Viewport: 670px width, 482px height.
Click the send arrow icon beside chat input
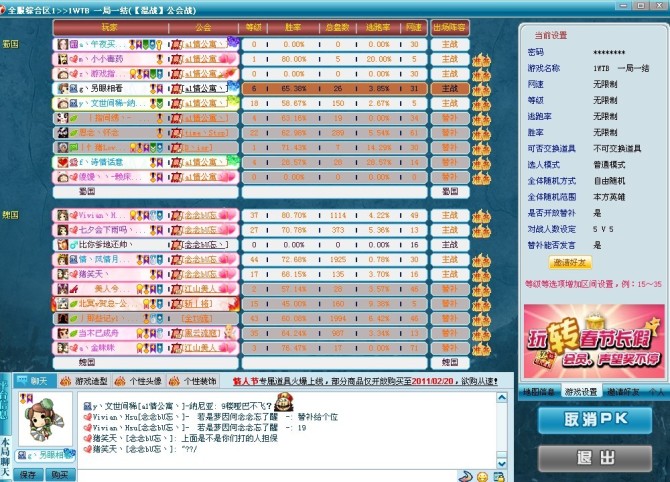point(465,476)
